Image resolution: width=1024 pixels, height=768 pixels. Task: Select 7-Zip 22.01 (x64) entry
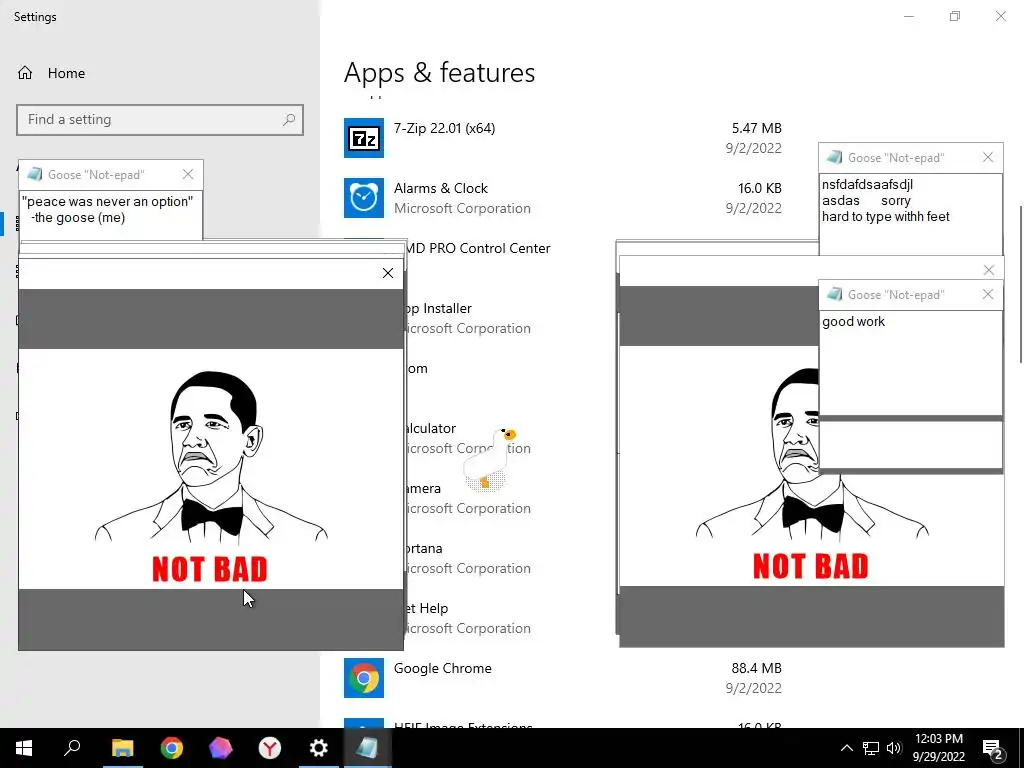pos(444,128)
